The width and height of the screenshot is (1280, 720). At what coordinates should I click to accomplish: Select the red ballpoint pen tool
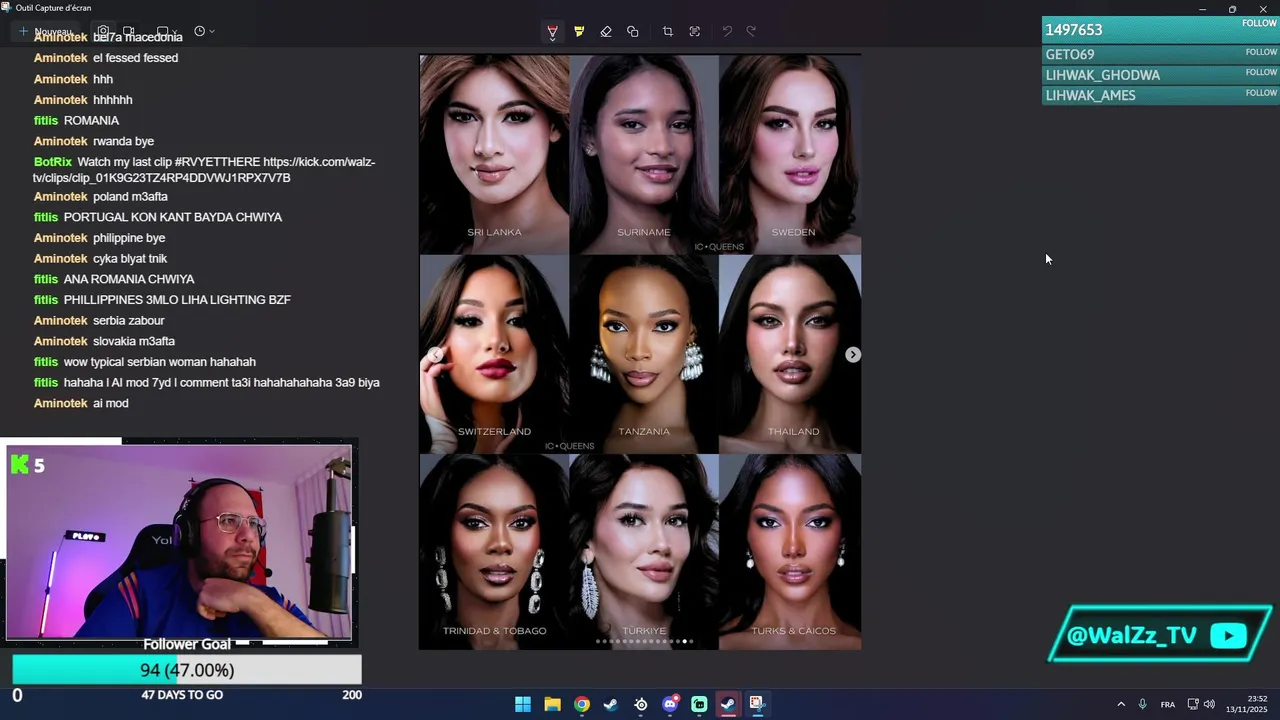point(552,32)
